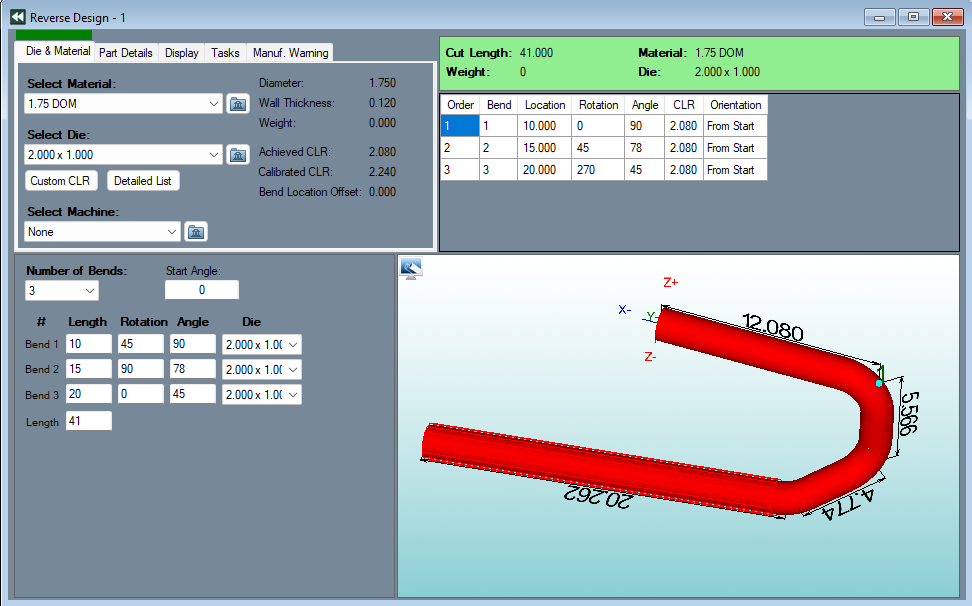Click the Location column header
This screenshot has height=606, width=972.
(x=544, y=105)
